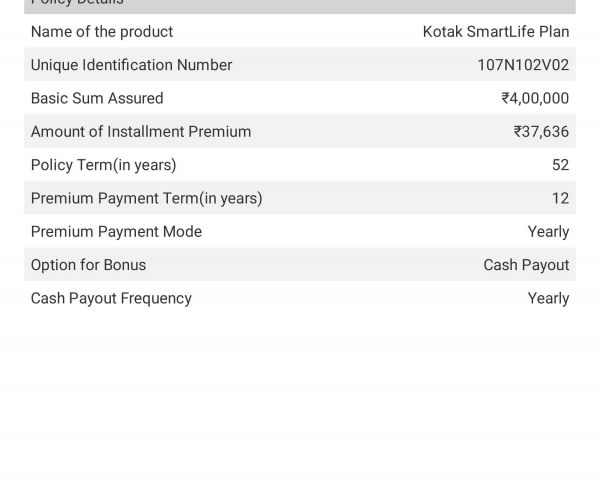600x480 pixels.
Task: Click the Policy Term(in years) label
Action: (103, 165)
